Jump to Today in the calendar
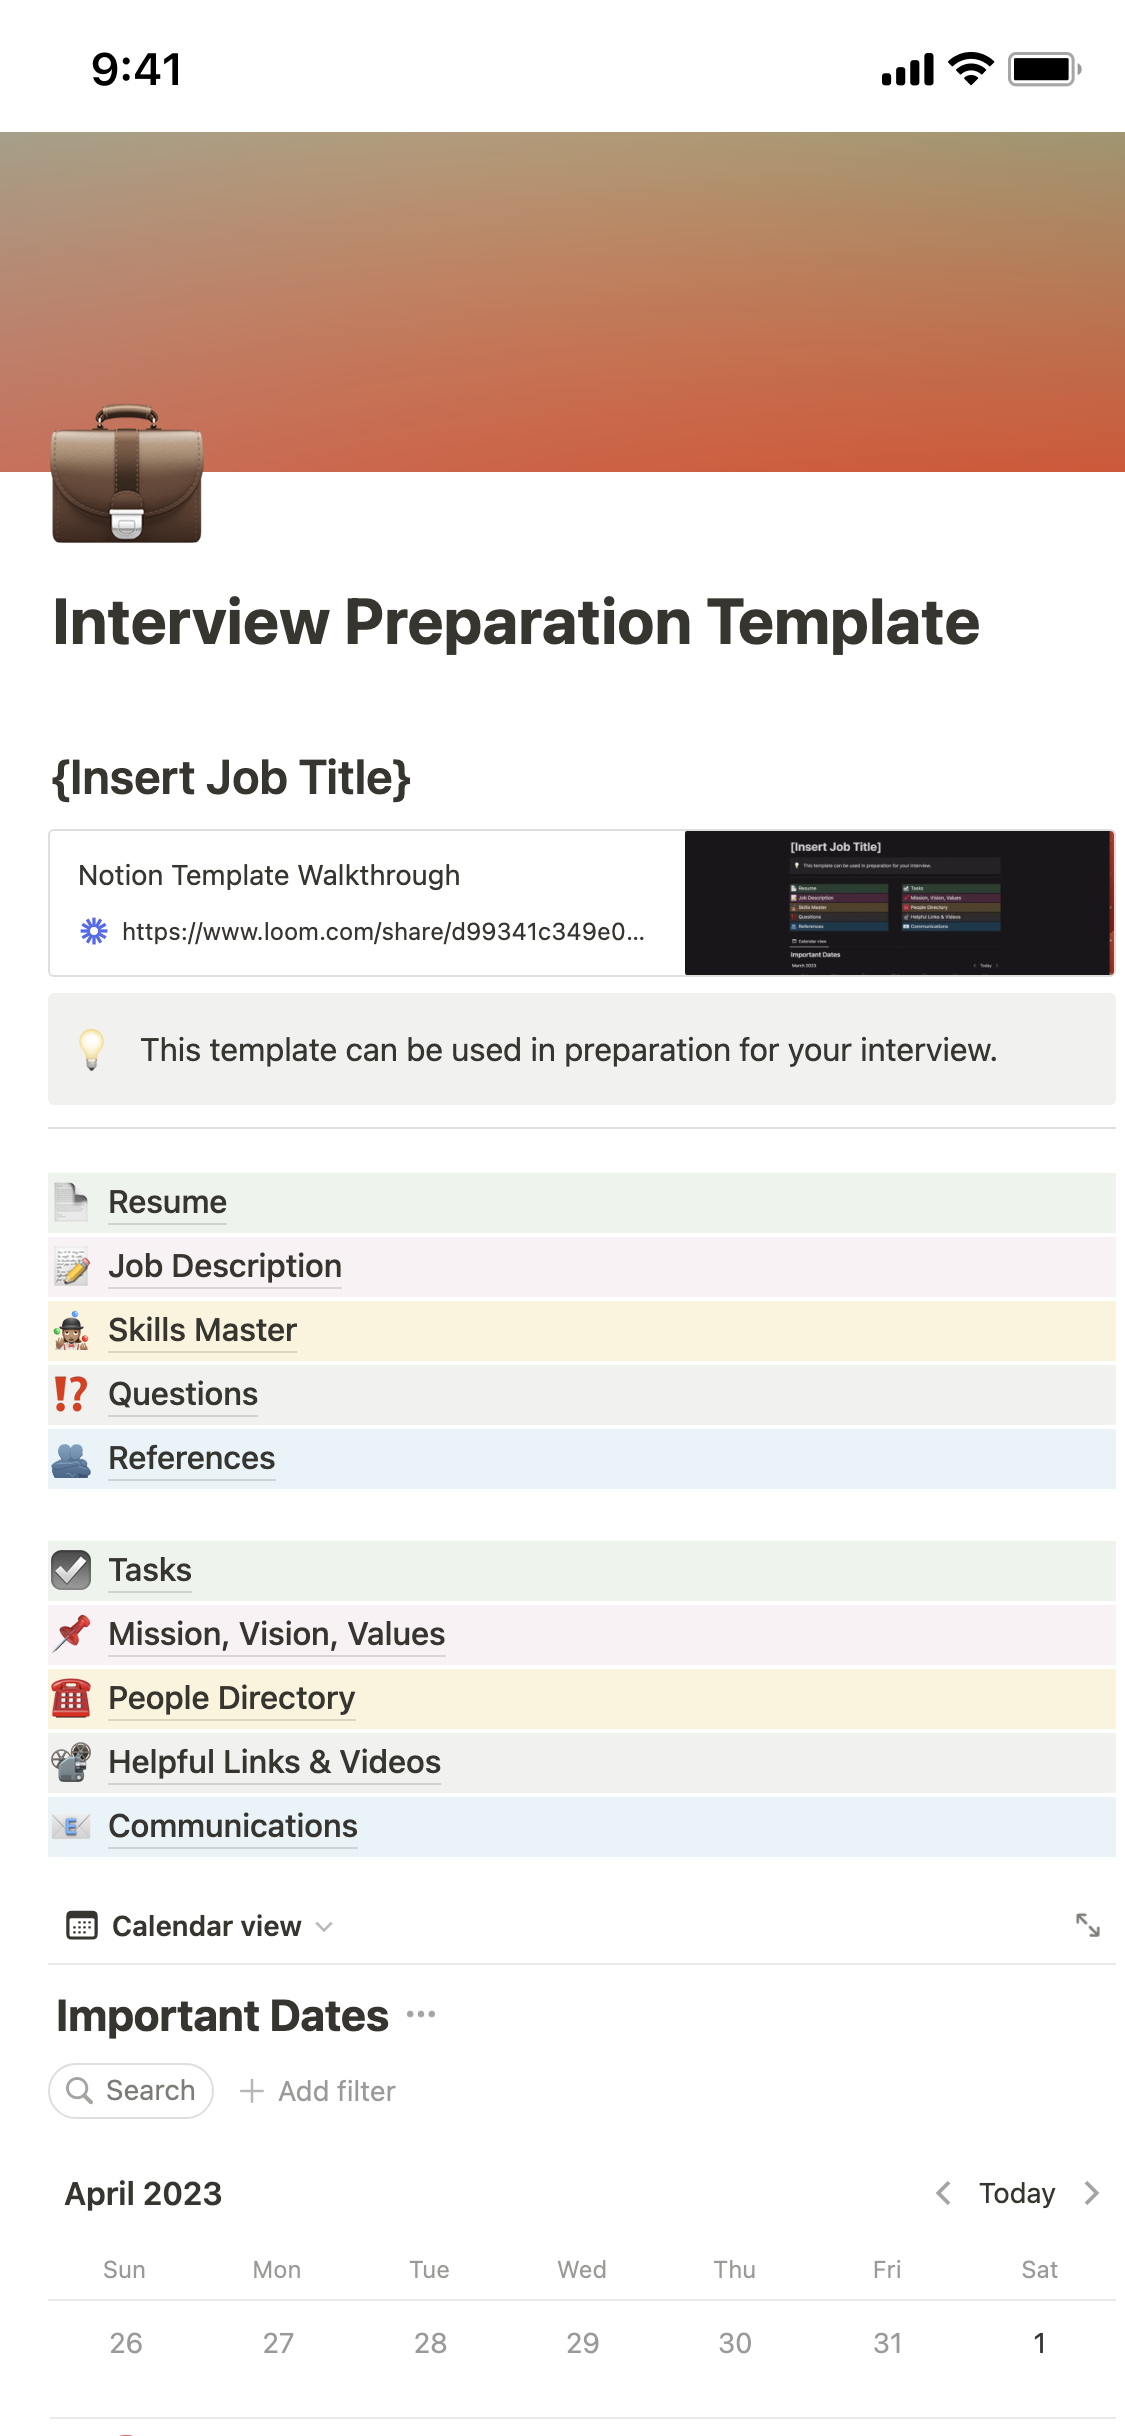 (1017, 2193)
